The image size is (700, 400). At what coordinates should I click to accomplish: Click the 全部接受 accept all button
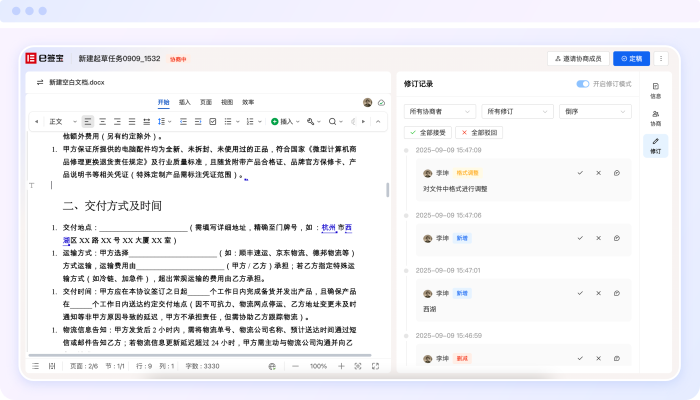[427, 132]
